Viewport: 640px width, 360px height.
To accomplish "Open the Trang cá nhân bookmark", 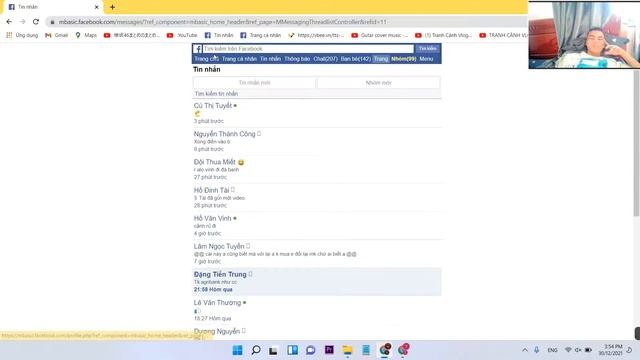I will [260, 36].
